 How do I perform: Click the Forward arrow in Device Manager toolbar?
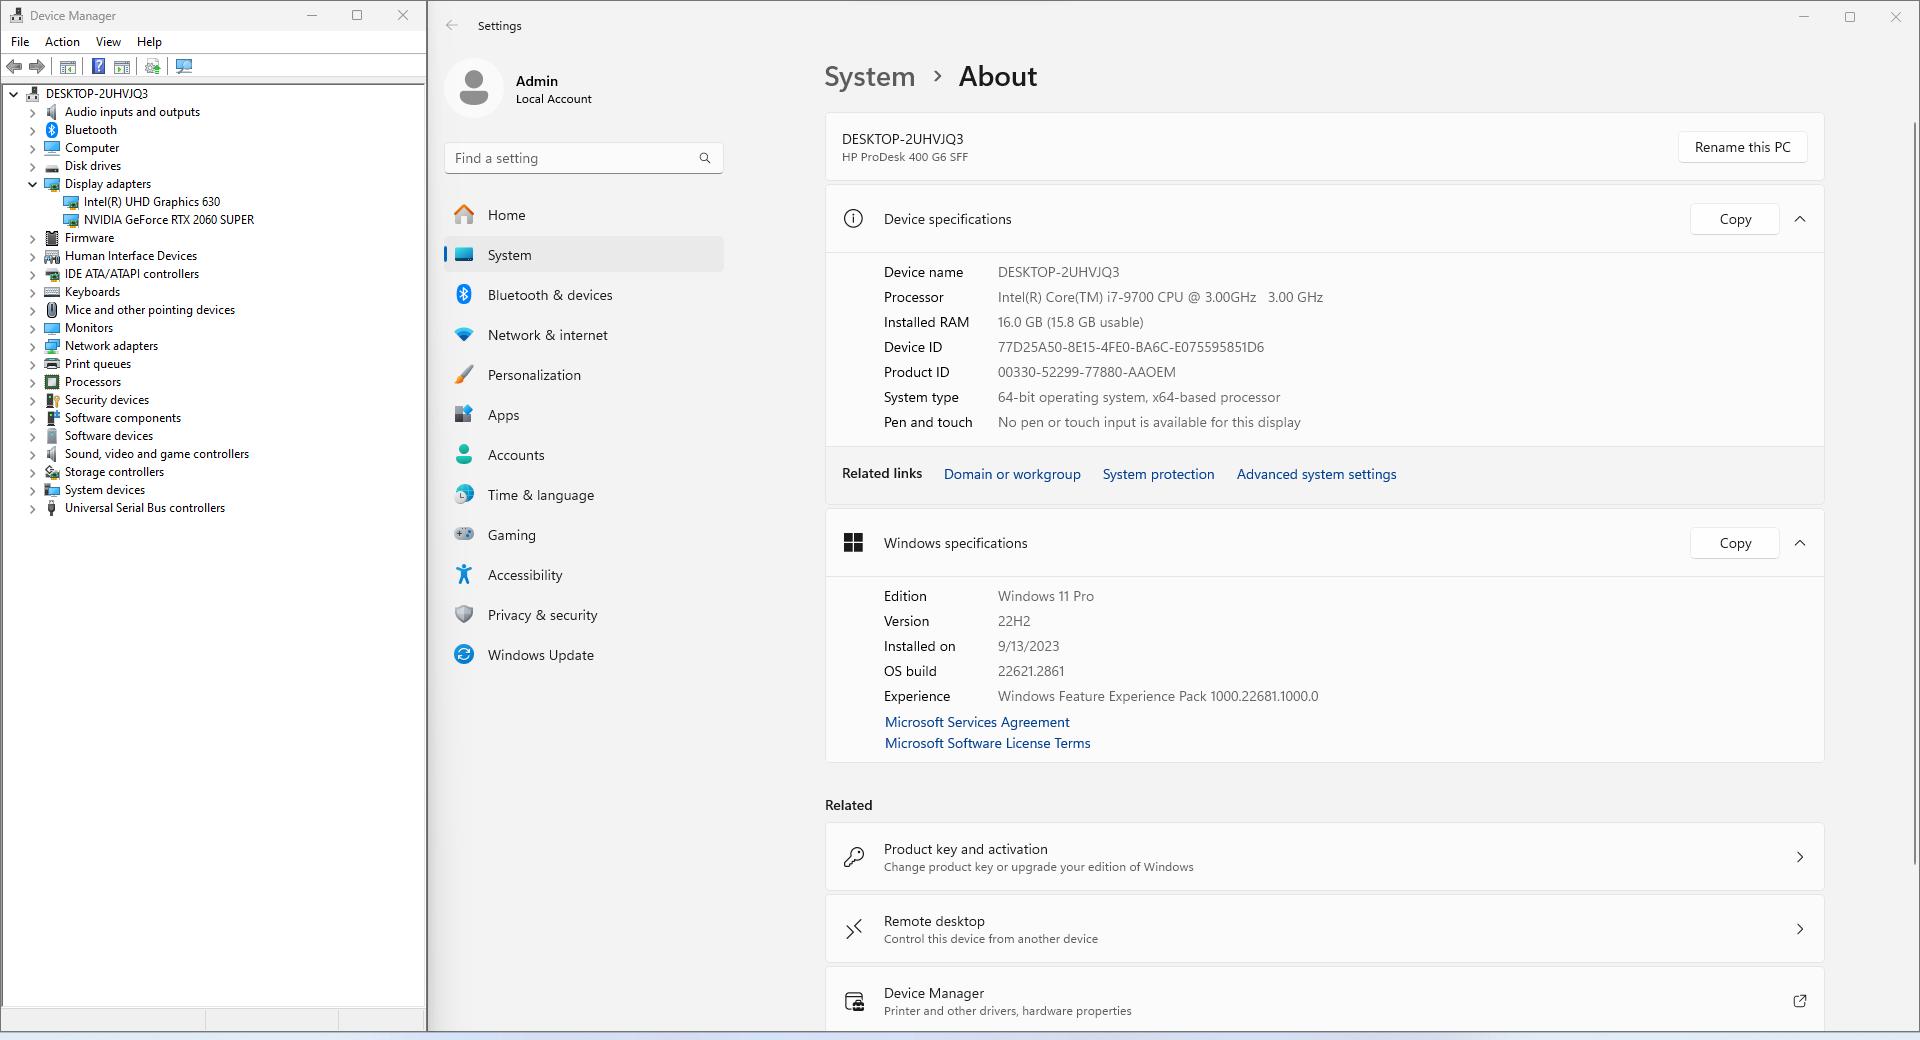click(x=37, y=67)
